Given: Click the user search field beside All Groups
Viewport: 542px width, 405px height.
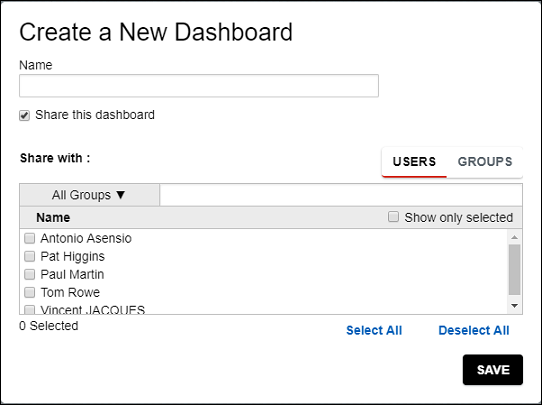Looking at the screenshot, I should [x=341, y=195].
